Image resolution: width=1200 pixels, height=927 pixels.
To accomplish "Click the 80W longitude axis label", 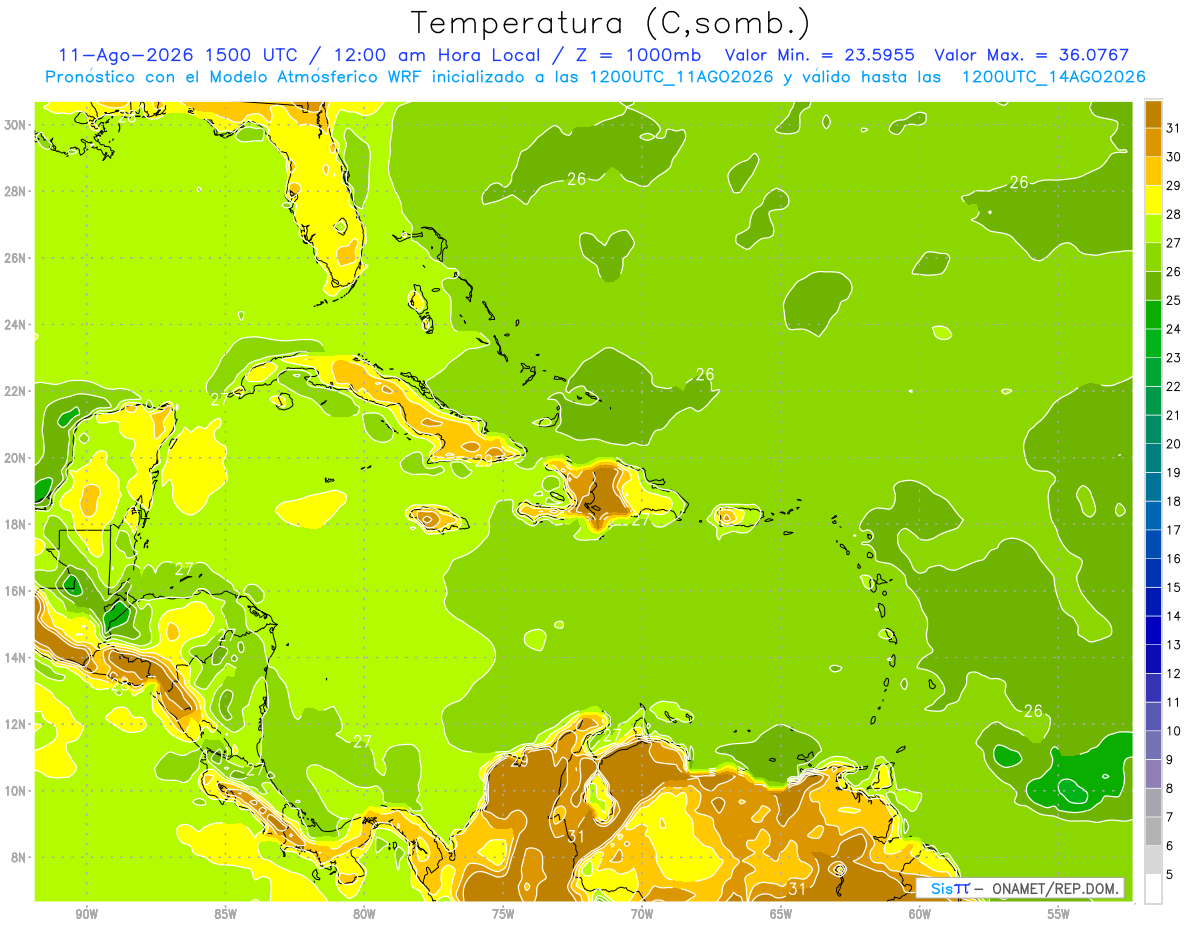I will pos(364,914).
